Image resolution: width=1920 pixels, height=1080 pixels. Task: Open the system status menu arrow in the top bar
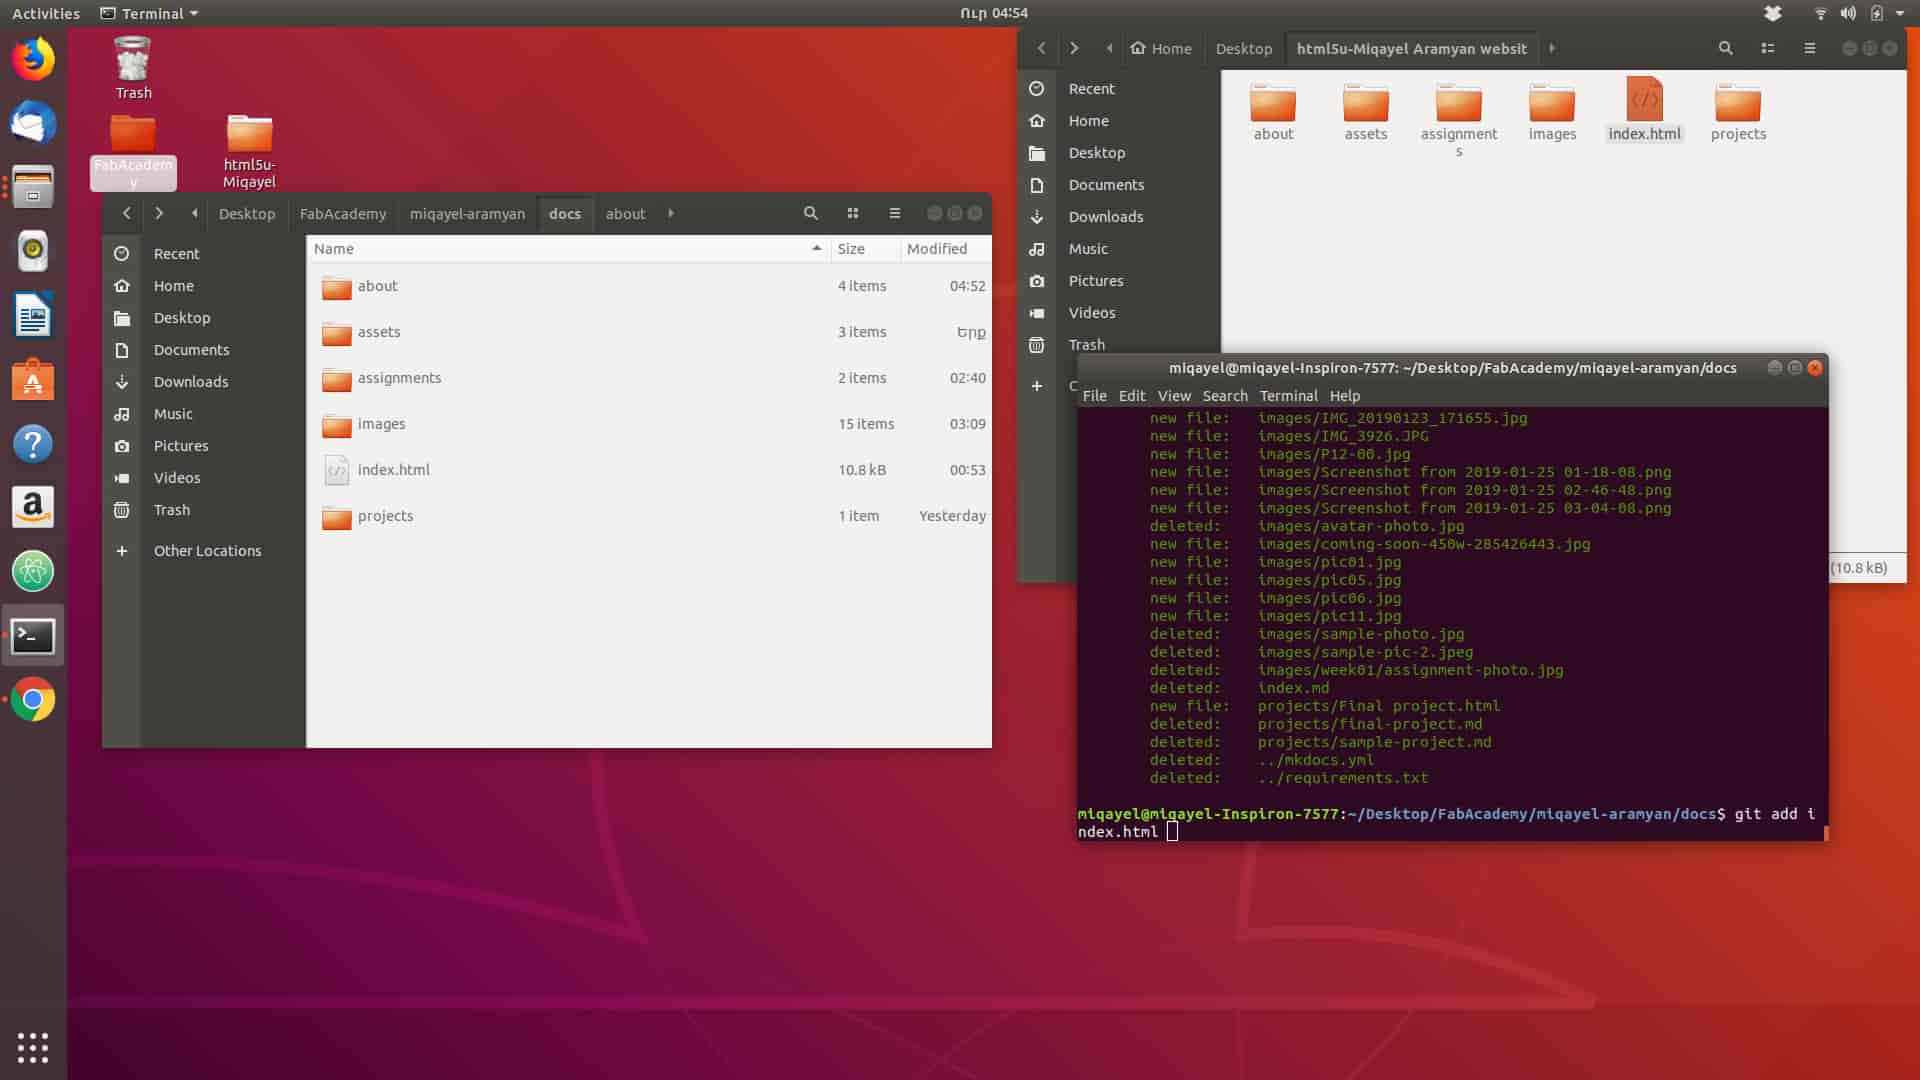pyautogui.click(x=1900, y=13)
